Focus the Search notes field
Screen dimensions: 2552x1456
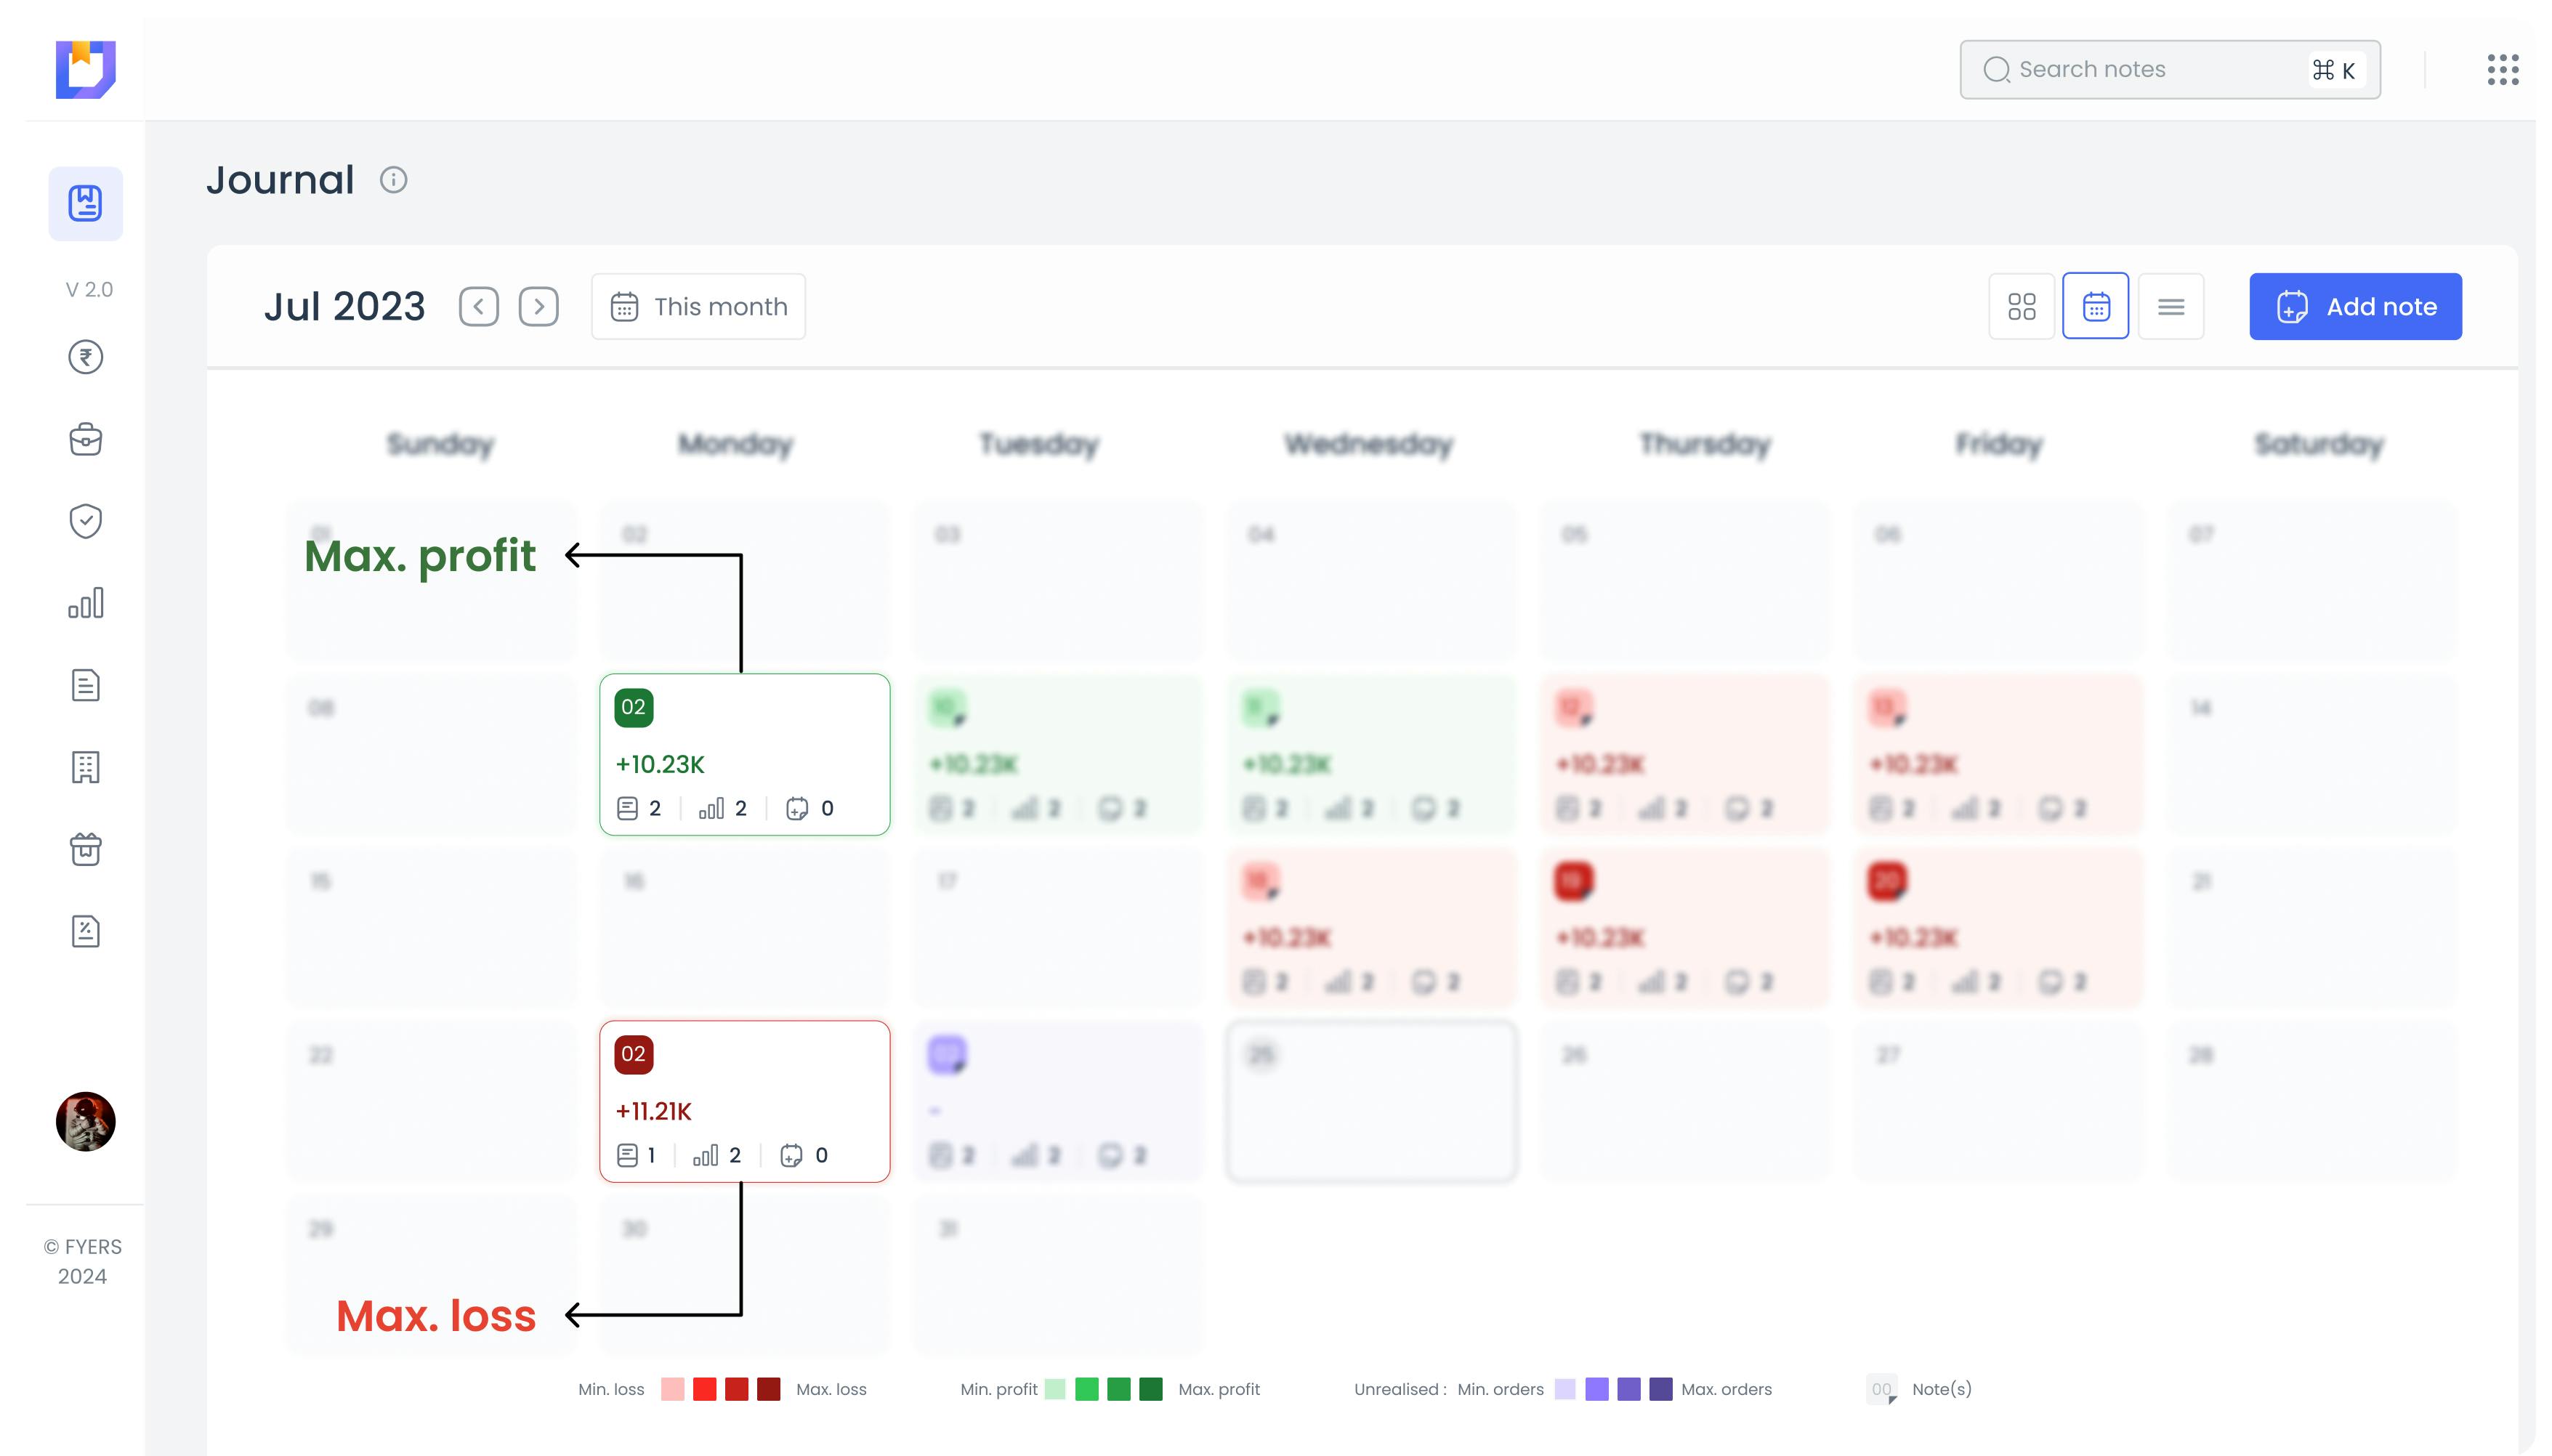pyautogui.click(x=2150, y=70)
